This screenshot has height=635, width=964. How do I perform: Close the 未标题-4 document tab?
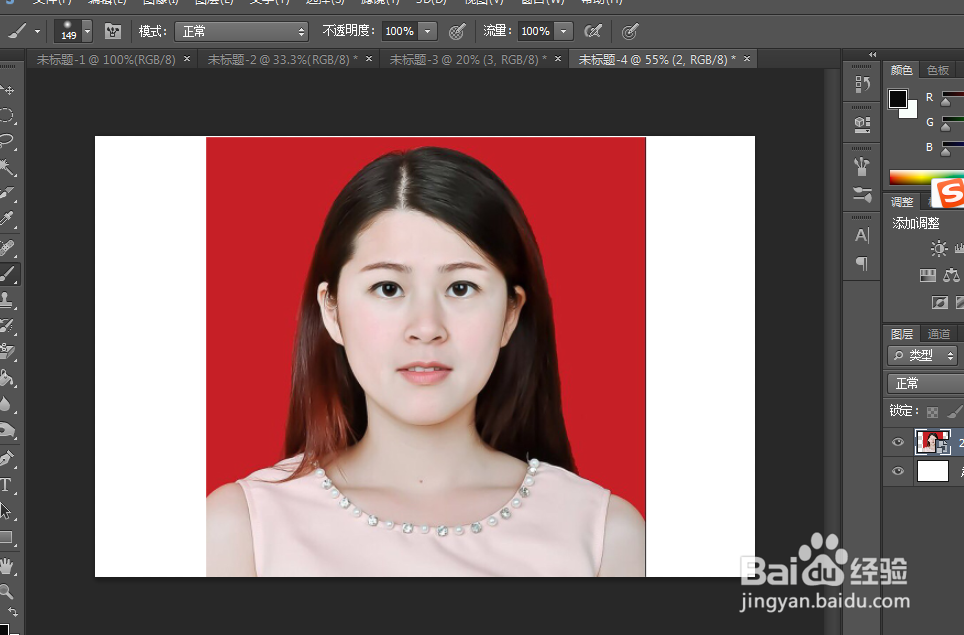pos(747,58)
